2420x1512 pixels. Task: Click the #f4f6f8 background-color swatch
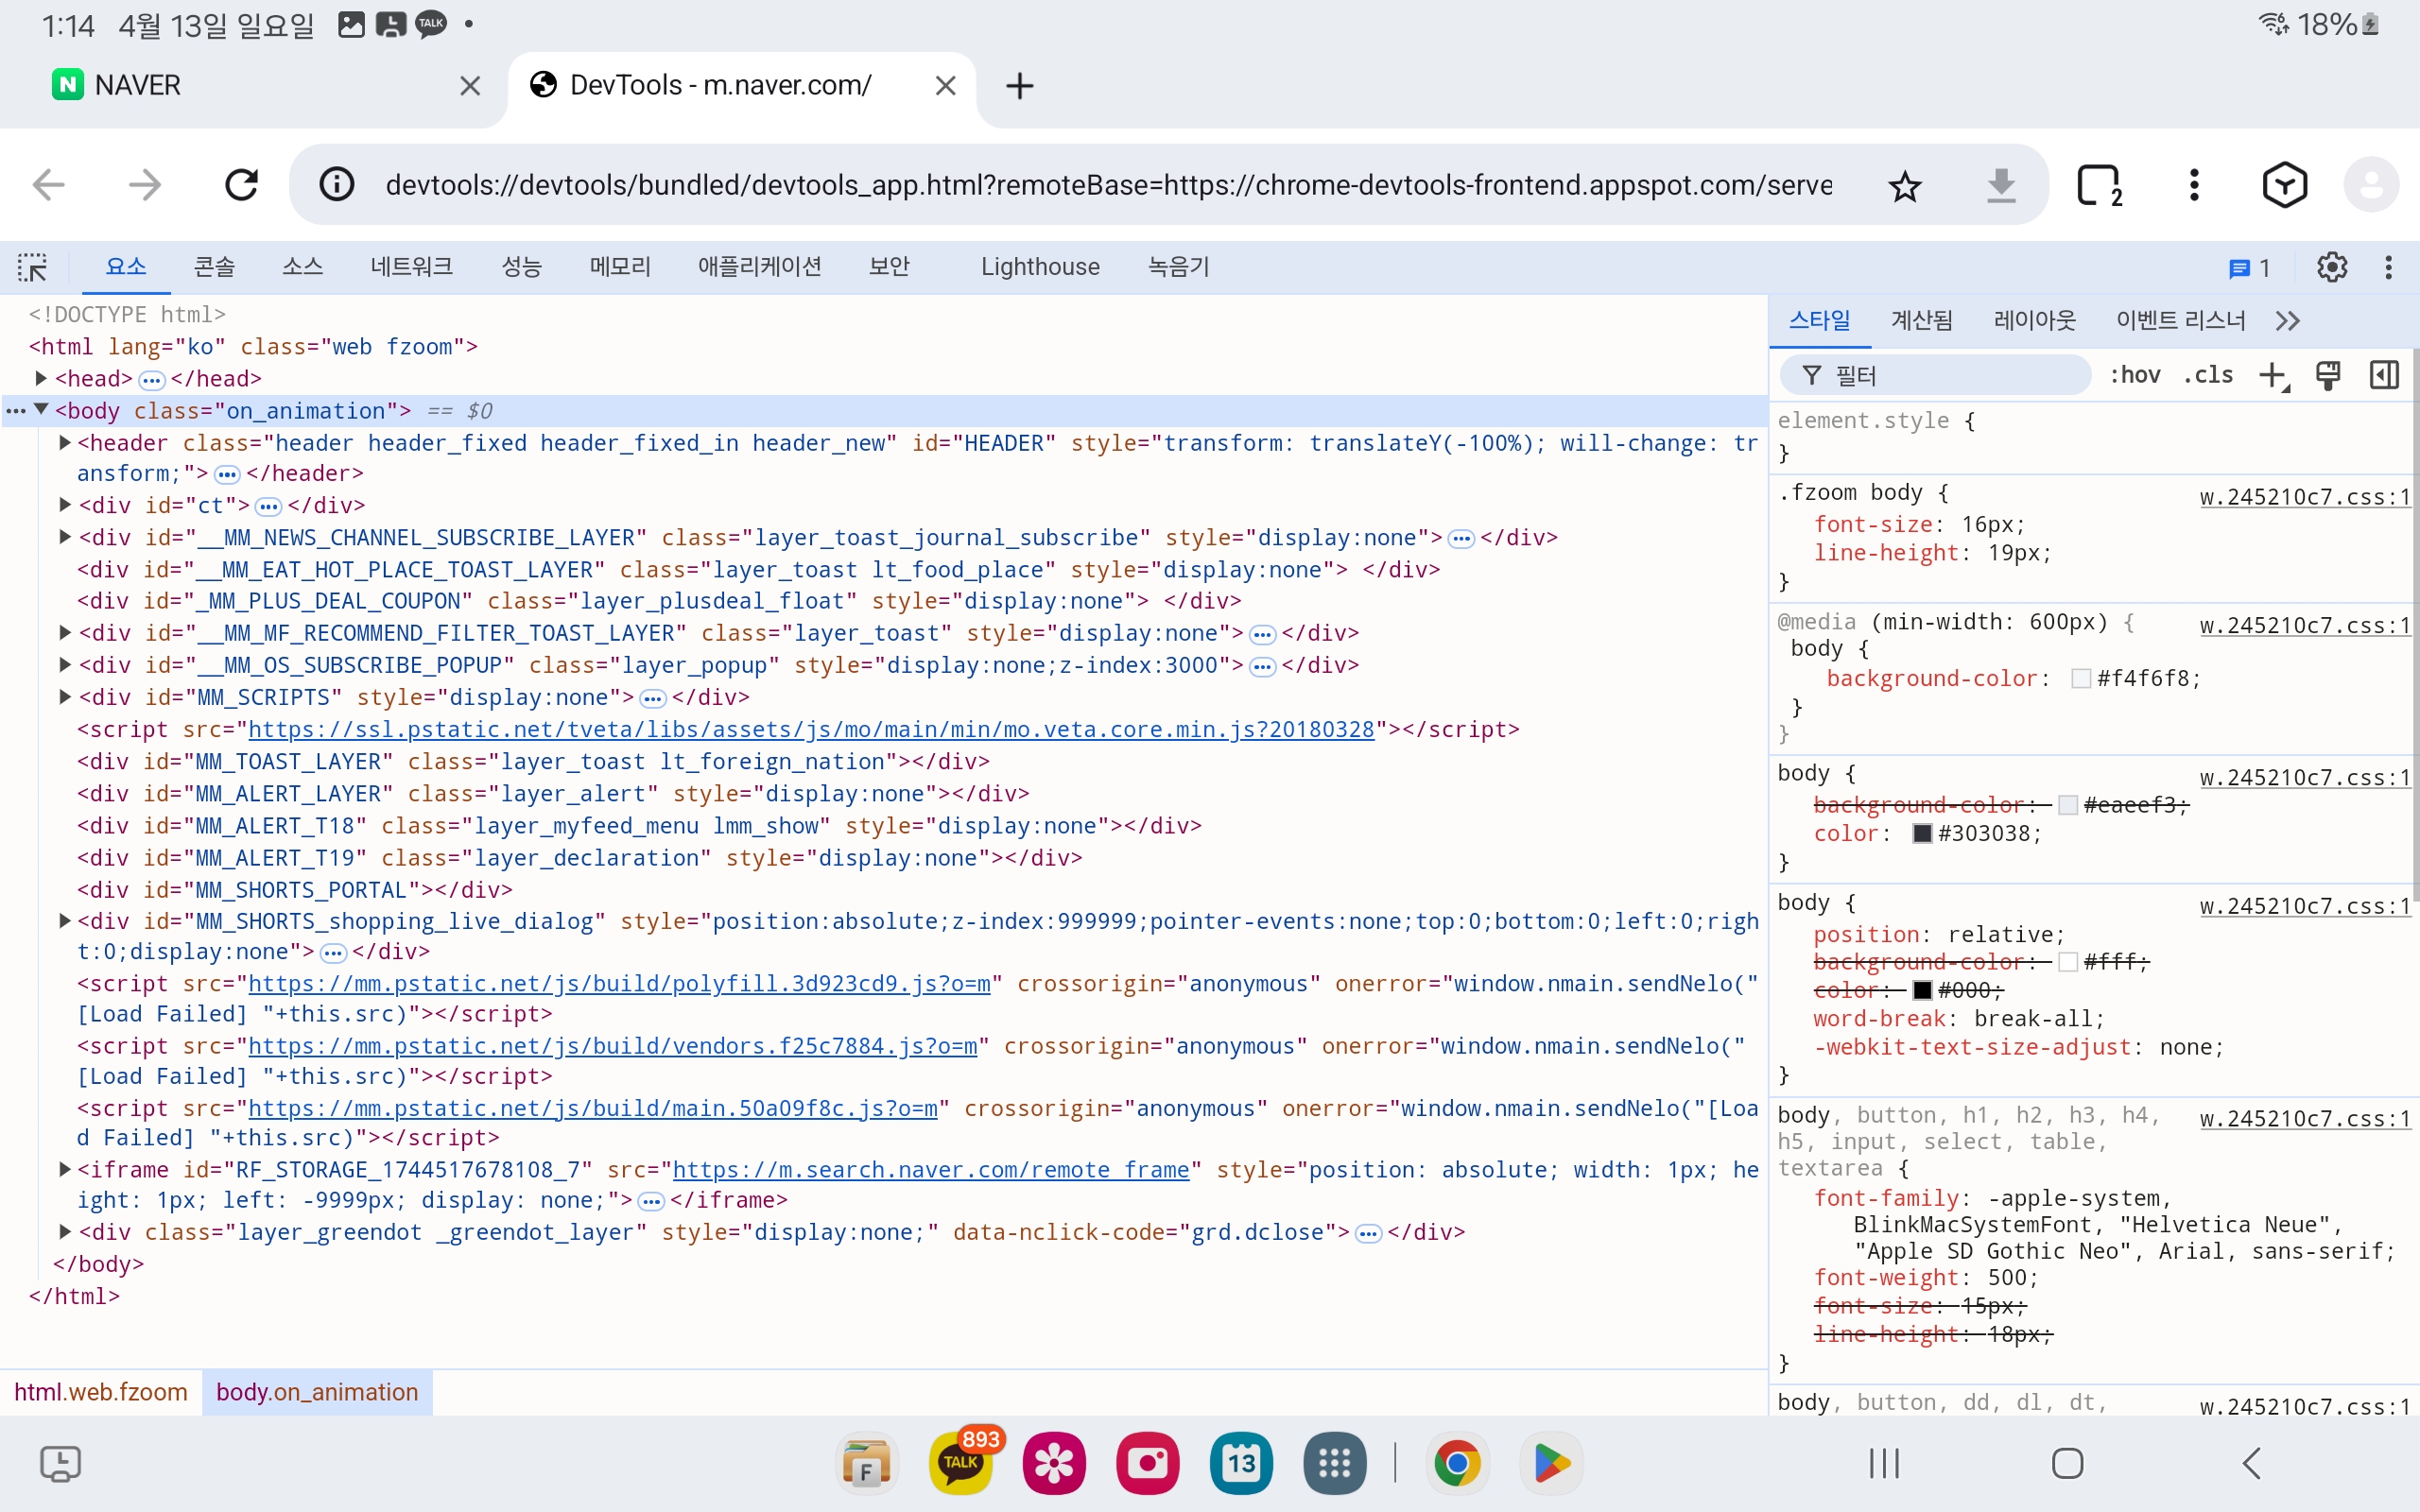click(x=2081, y=679)
